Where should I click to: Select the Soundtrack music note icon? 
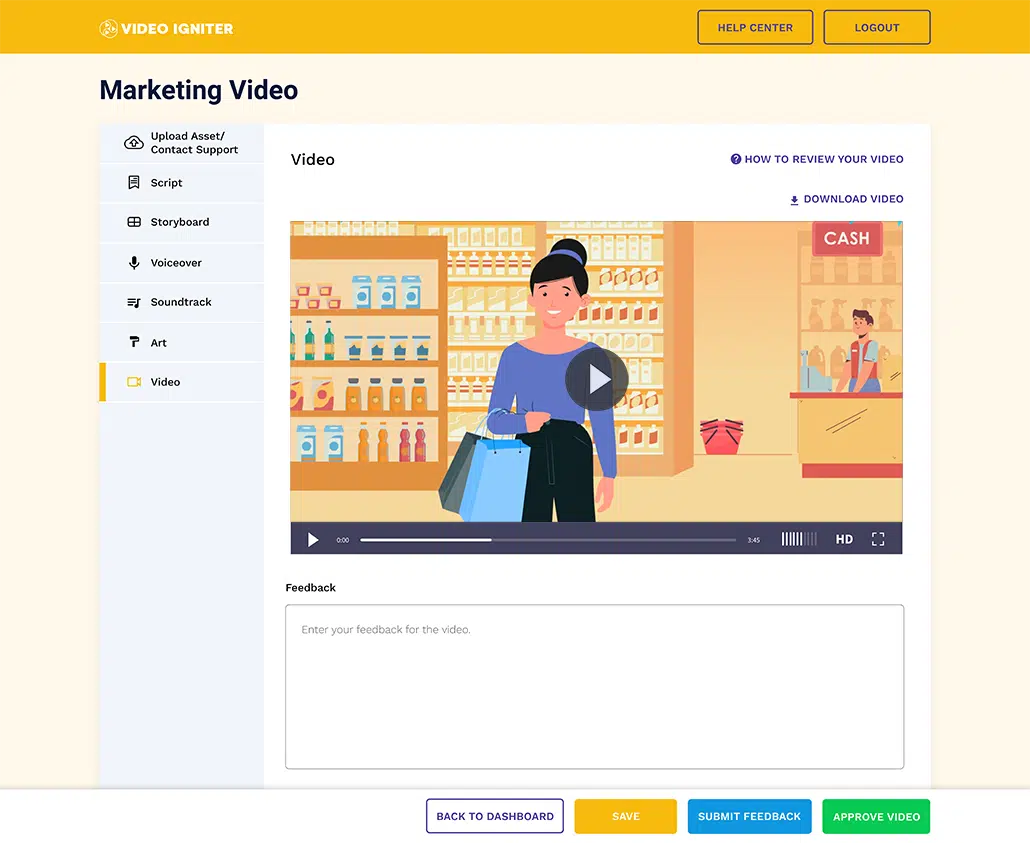coord(134,302)
